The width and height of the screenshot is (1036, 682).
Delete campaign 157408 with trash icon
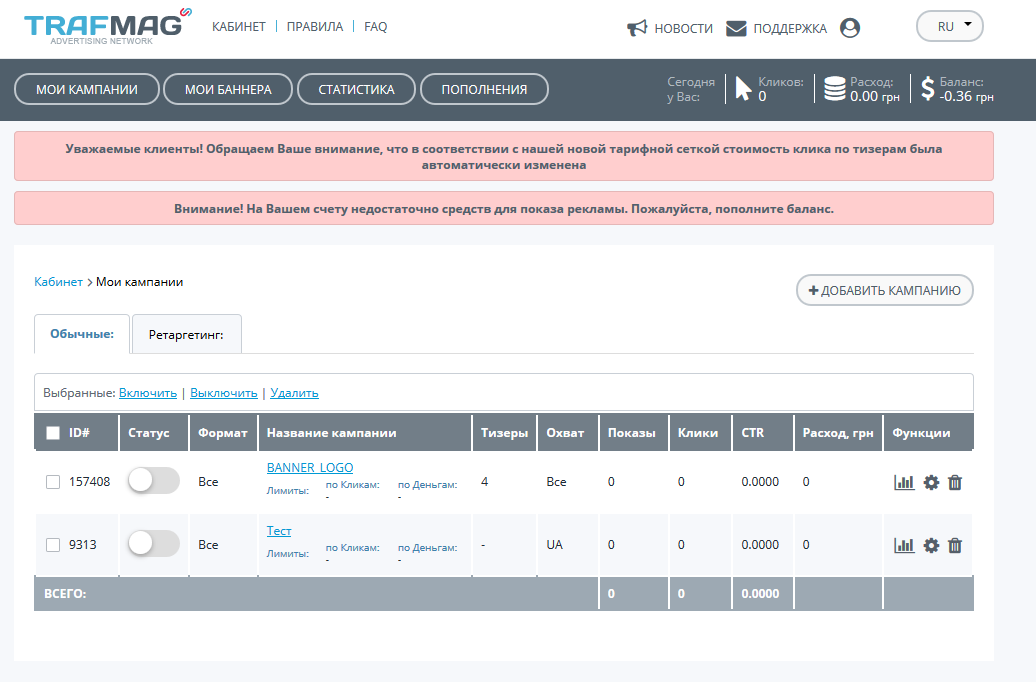pyautogui.click(x=955, y=482)
